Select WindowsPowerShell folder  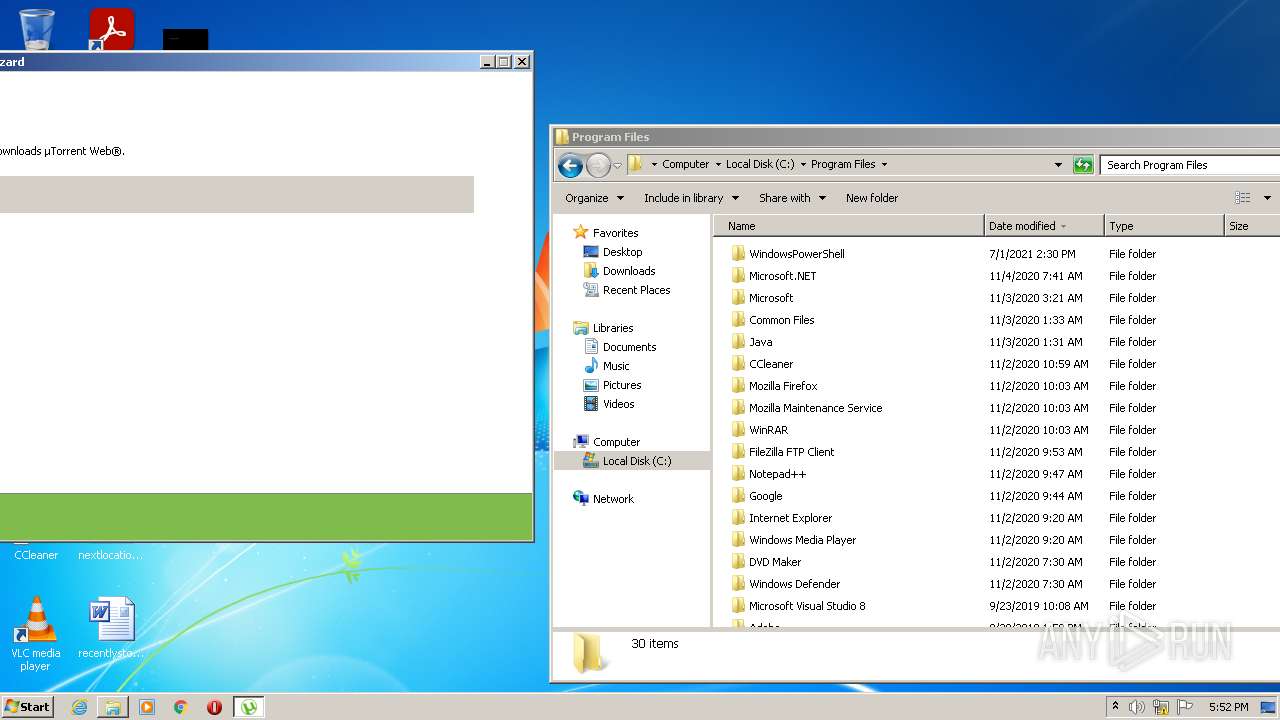[796, 254]
